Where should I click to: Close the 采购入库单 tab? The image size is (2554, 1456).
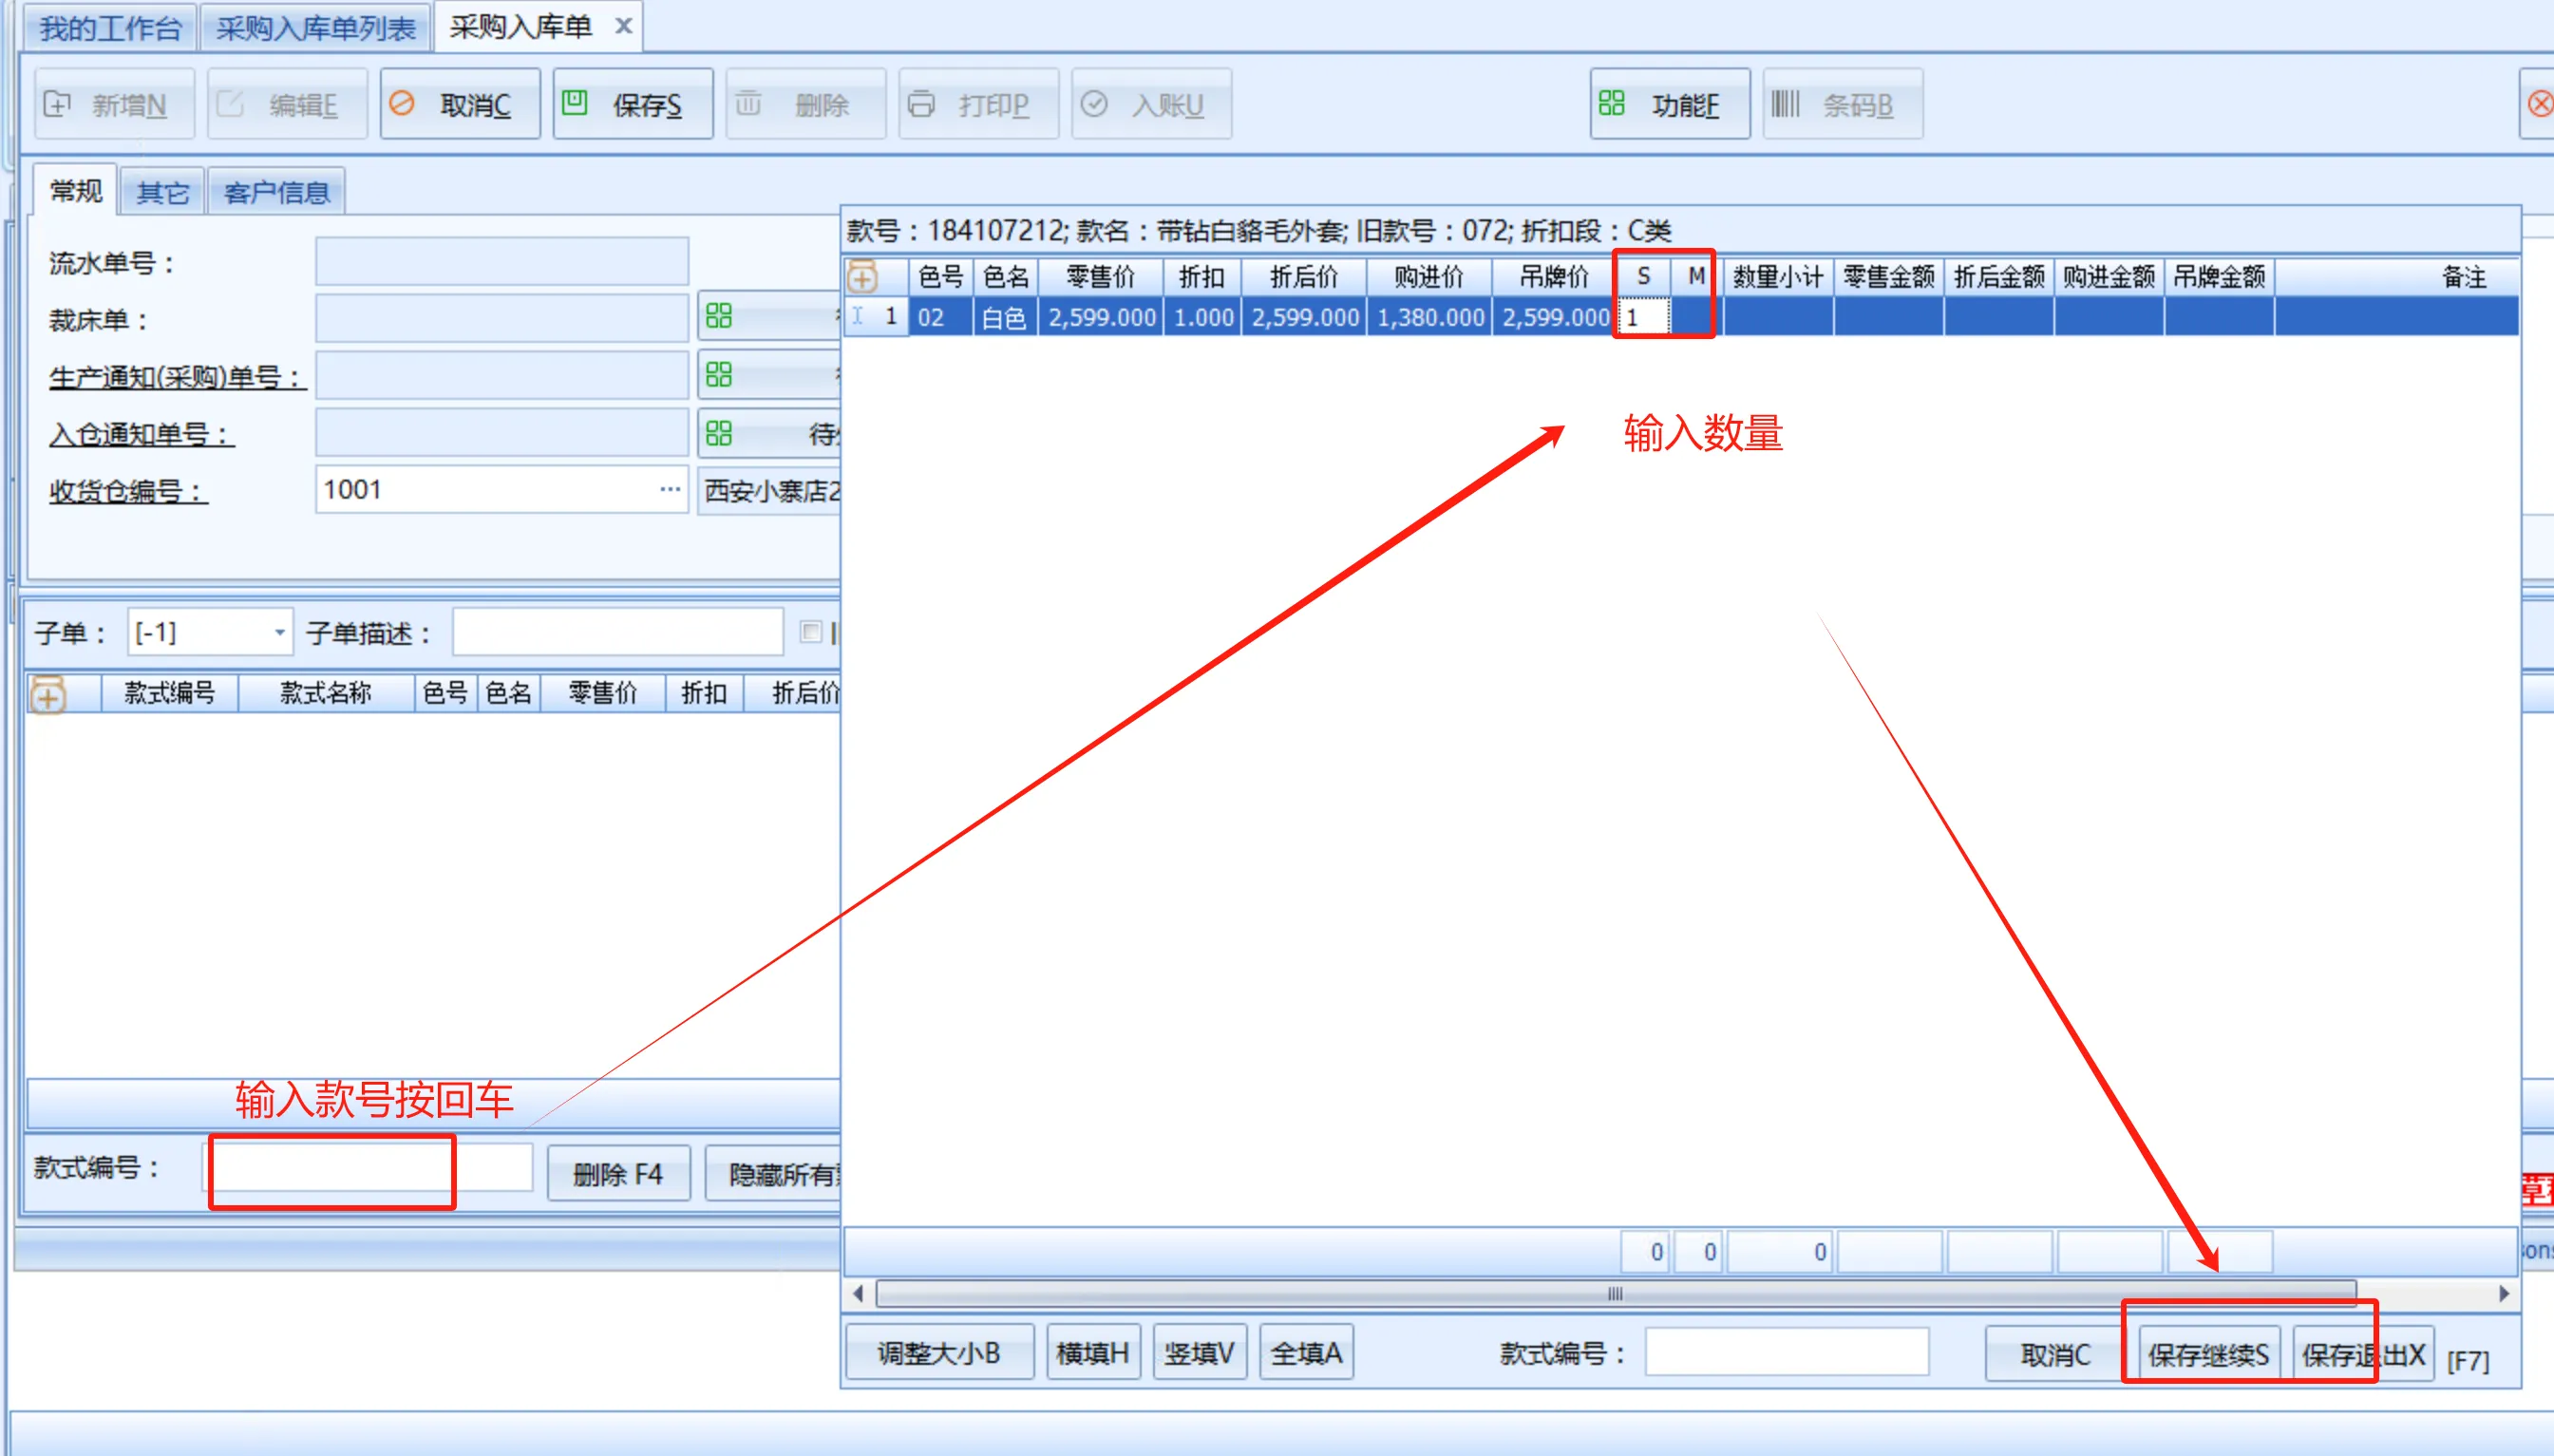click(x=623, y=26)
